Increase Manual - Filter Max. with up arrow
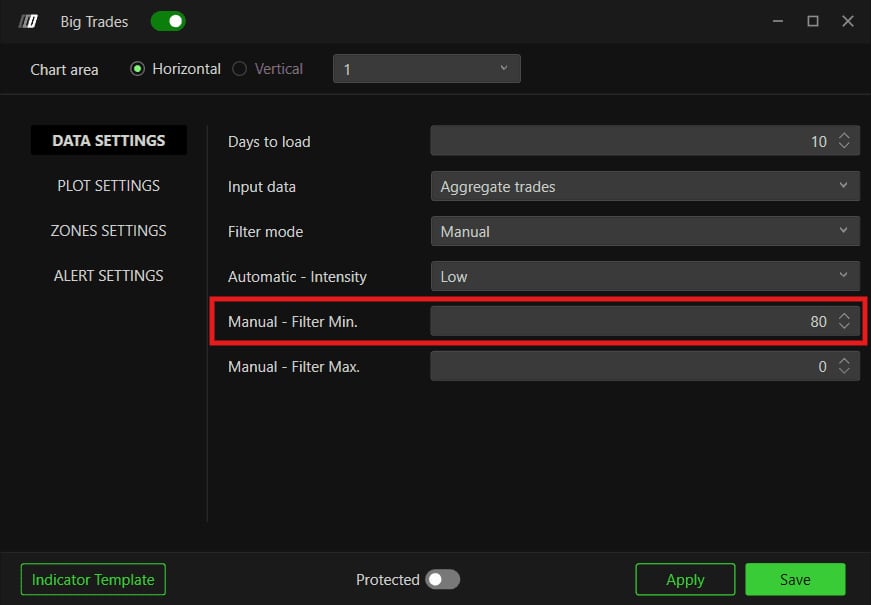This screenshot has width=871, height=605. coord(844,361)
